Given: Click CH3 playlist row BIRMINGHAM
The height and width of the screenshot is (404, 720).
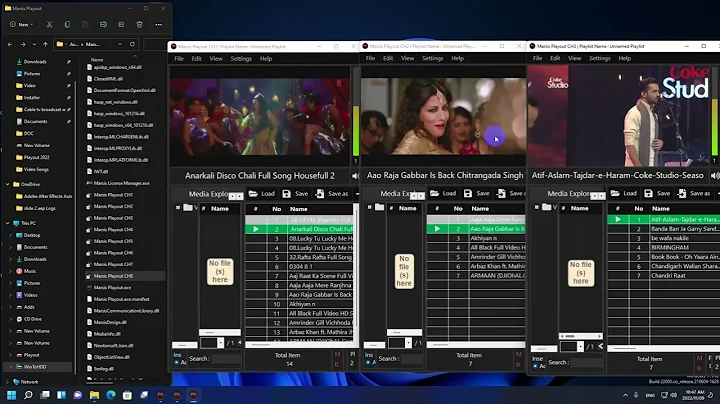Looking at the screenshot, I should (x=664, y=247).
